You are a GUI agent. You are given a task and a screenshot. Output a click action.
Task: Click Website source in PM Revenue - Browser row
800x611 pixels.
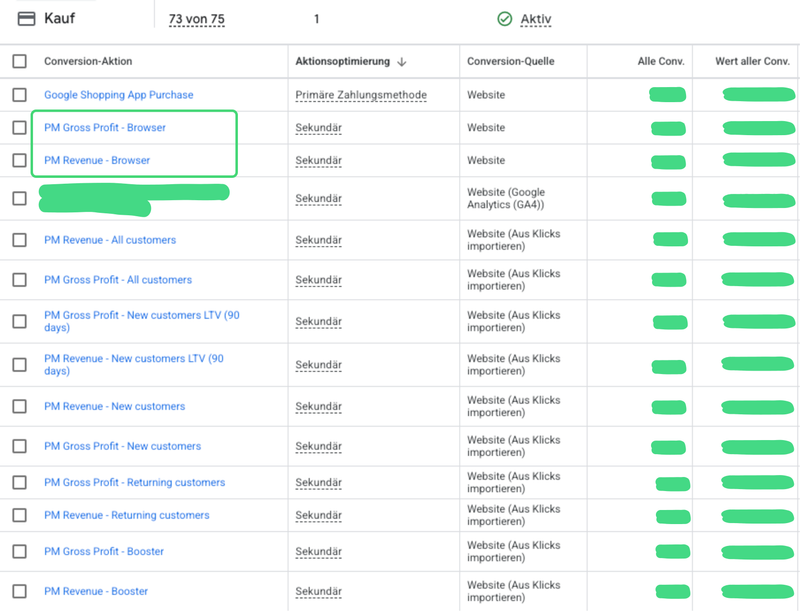486,160
